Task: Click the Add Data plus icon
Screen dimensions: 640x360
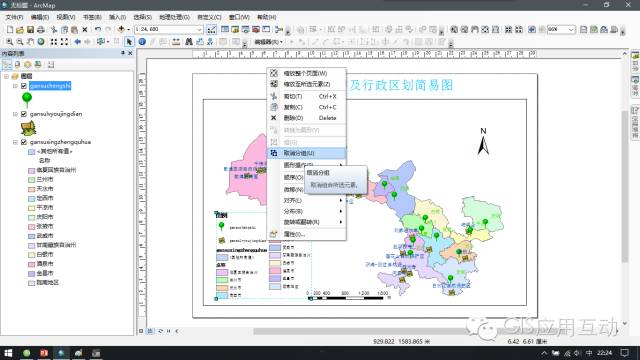Action: point(121,29)
